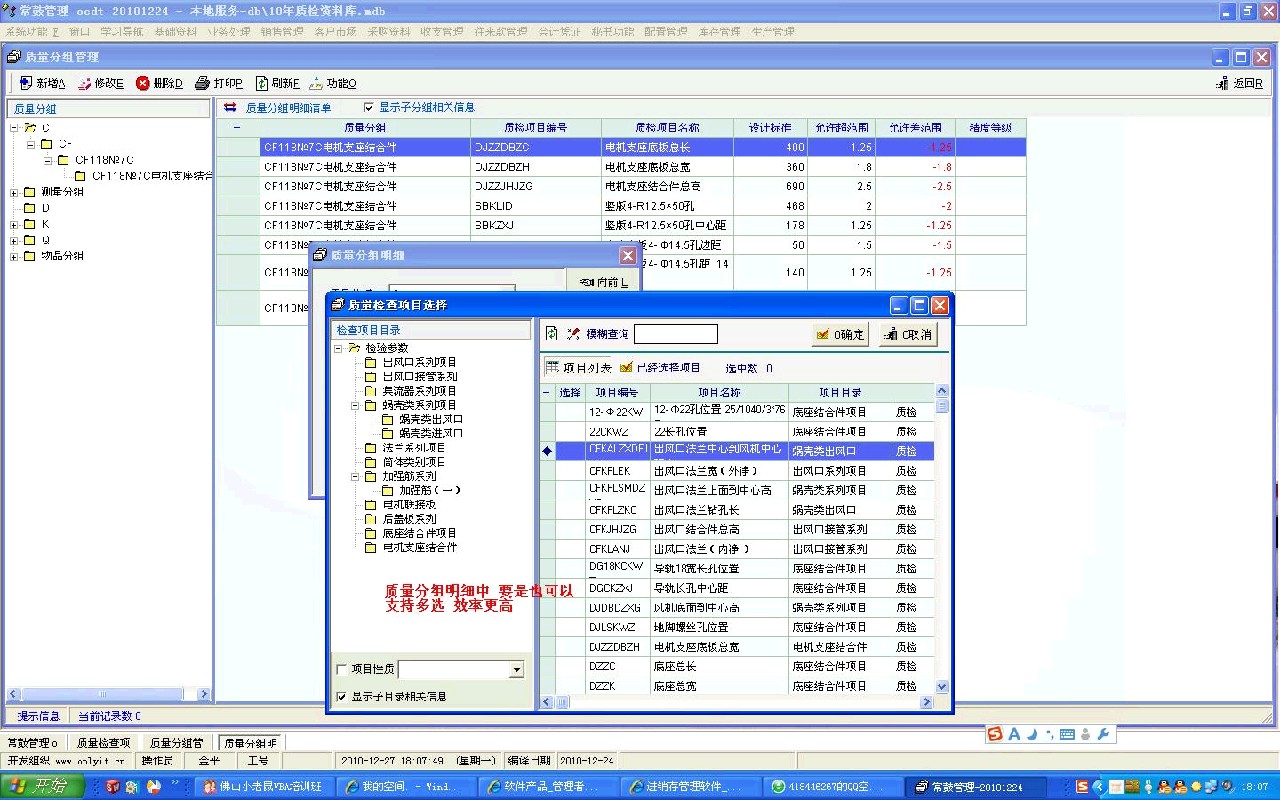Toggle the 显示子目录相关信息 checkbox
Screen dimensions: 1280x800
click(342, 696)
